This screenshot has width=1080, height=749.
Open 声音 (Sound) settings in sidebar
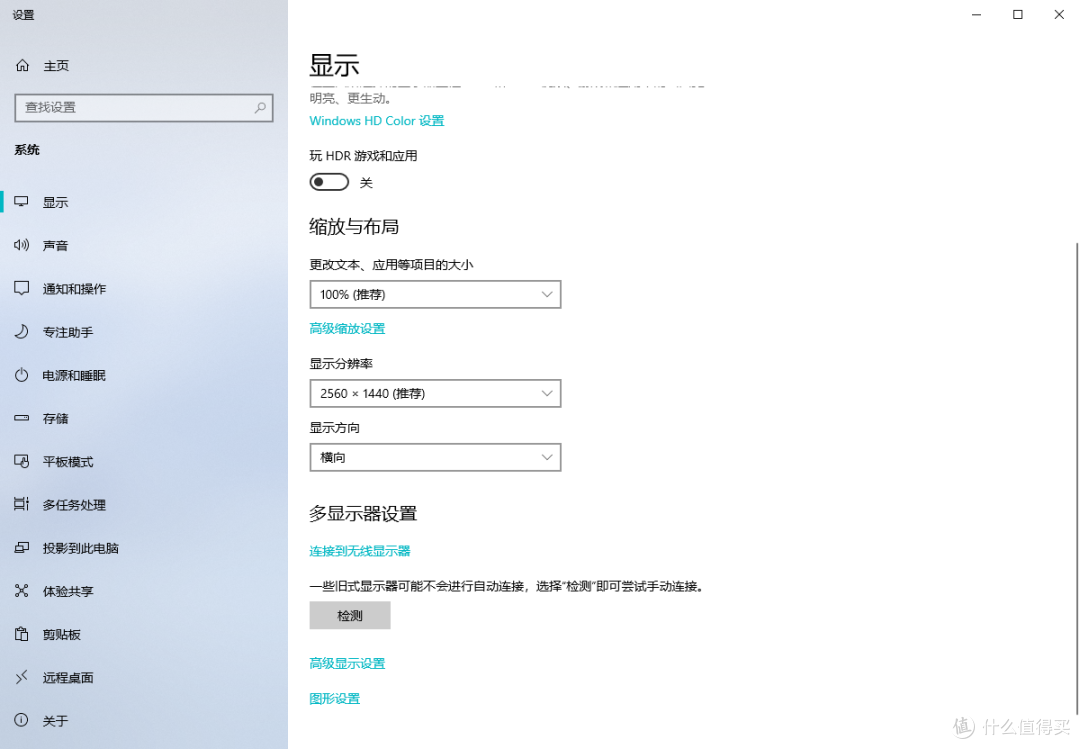pyautogui.click(x=55, y=245)
